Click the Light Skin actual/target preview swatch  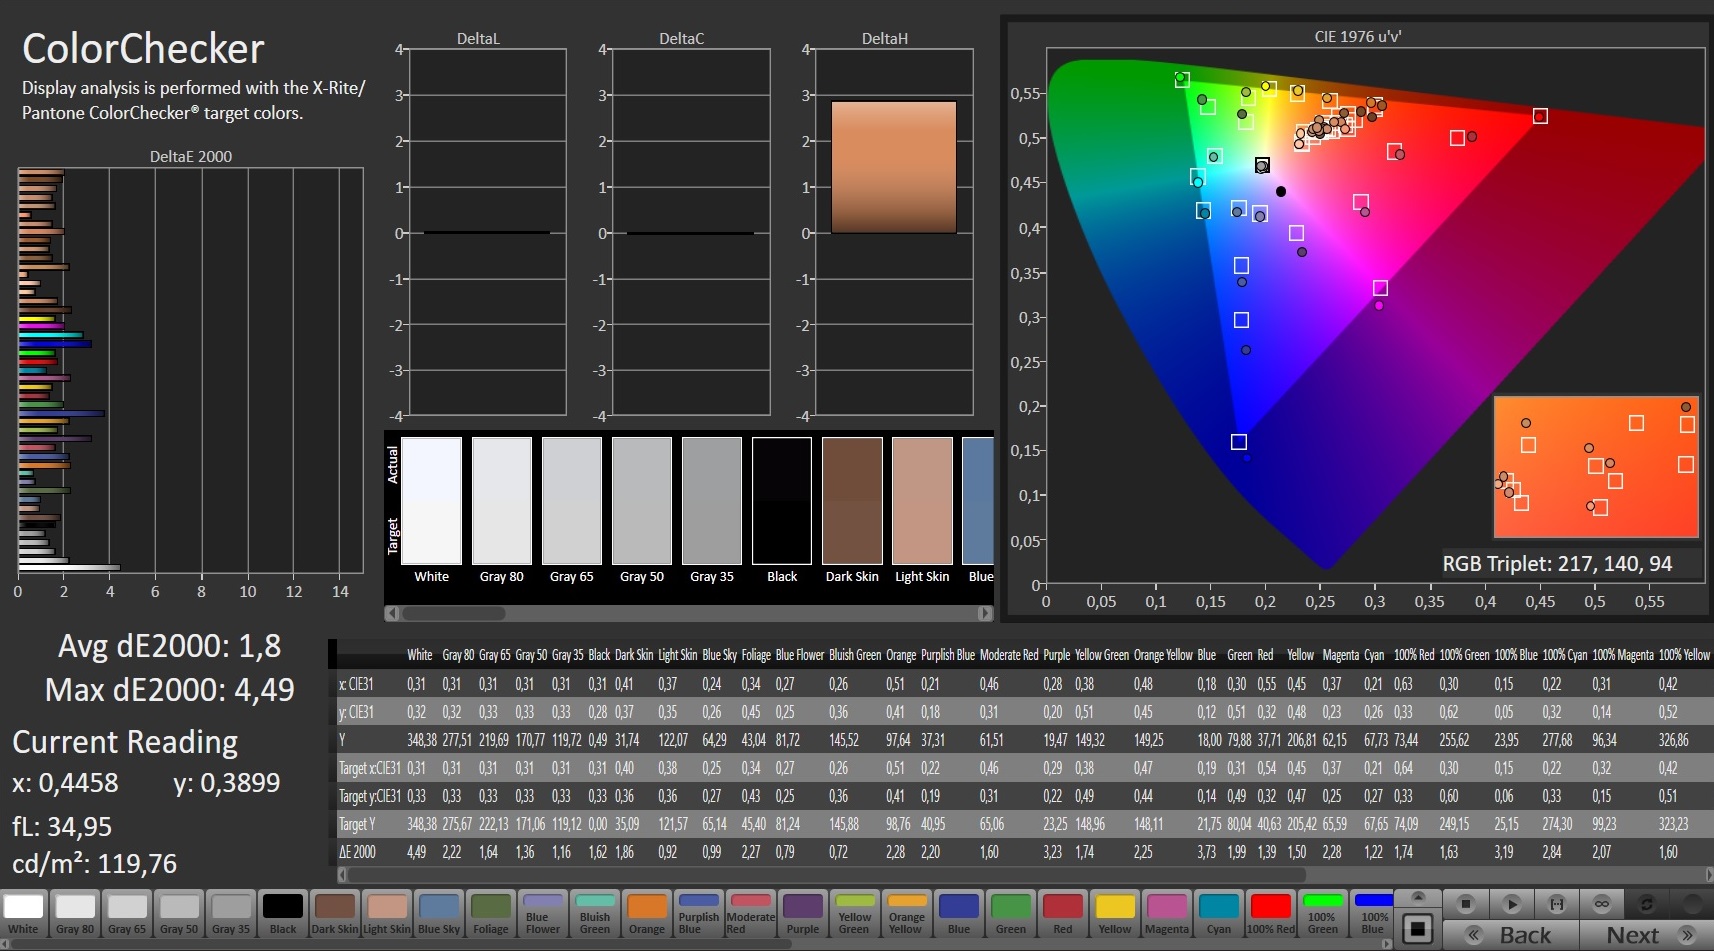tap(922, 501)
